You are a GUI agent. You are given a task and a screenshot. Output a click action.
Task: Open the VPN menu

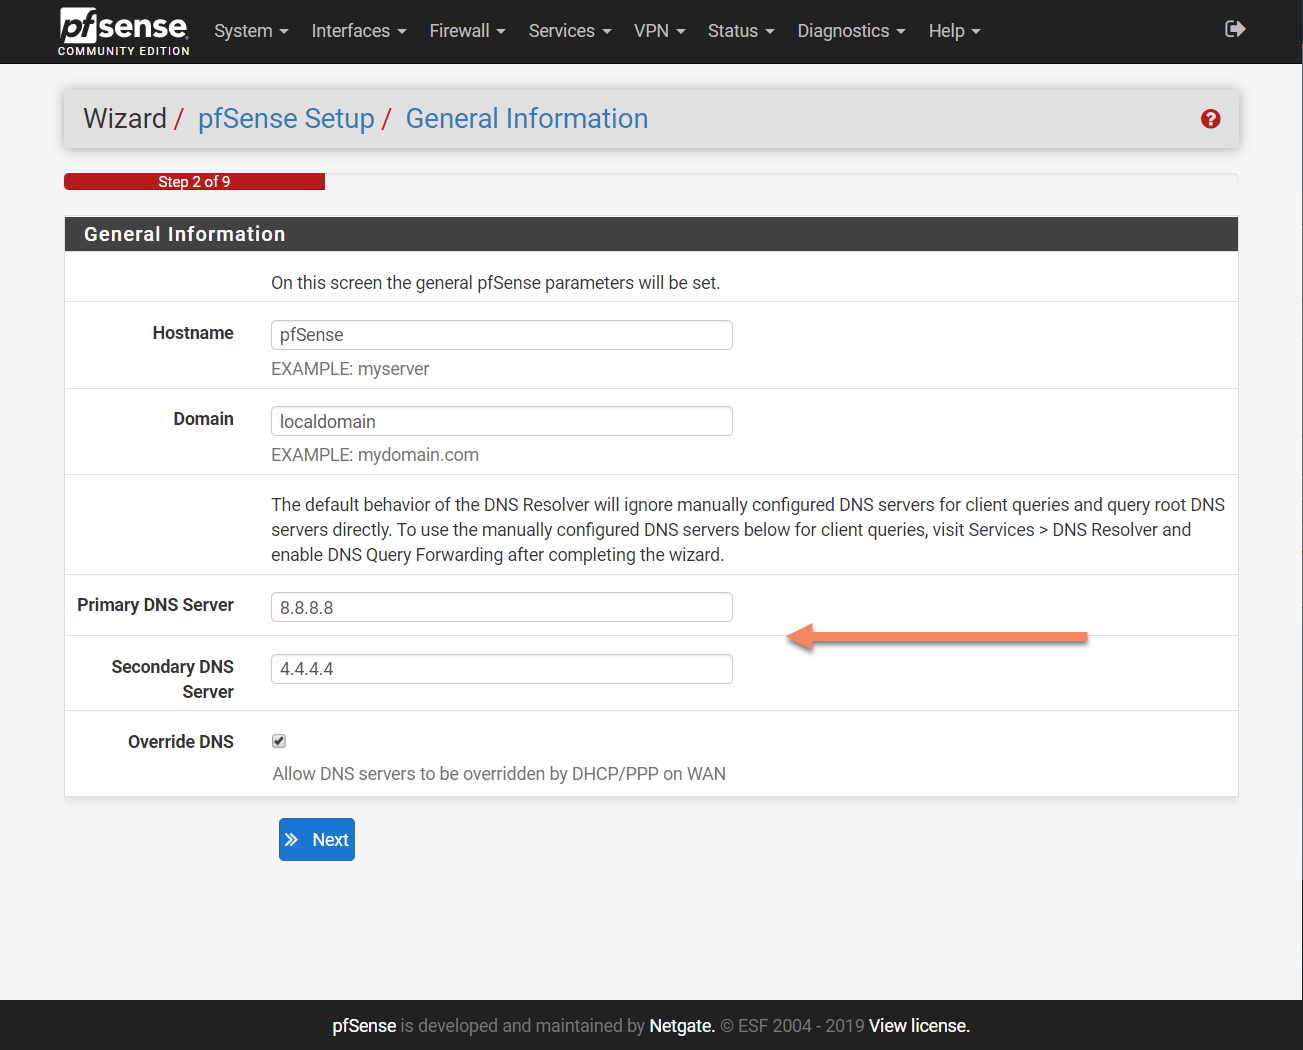point(660,31)
